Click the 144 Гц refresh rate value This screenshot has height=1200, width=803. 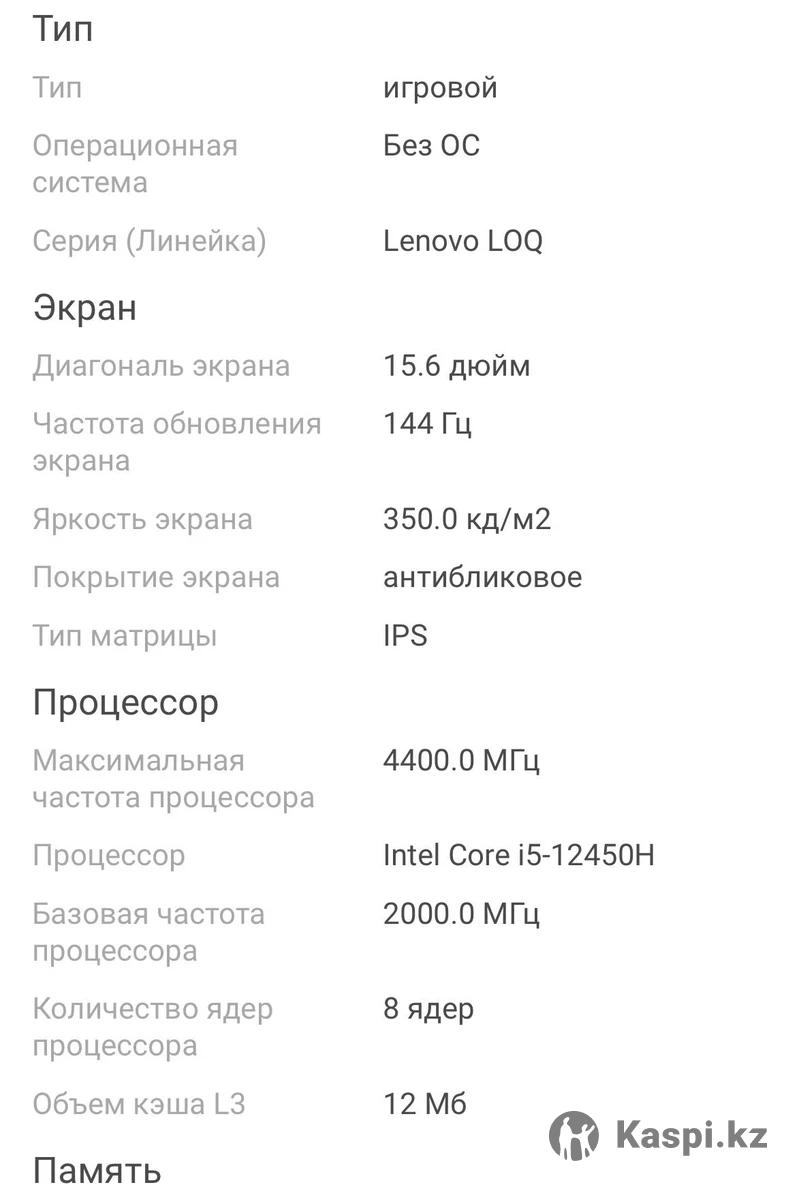pyautogui.click(x=428, y=424)
